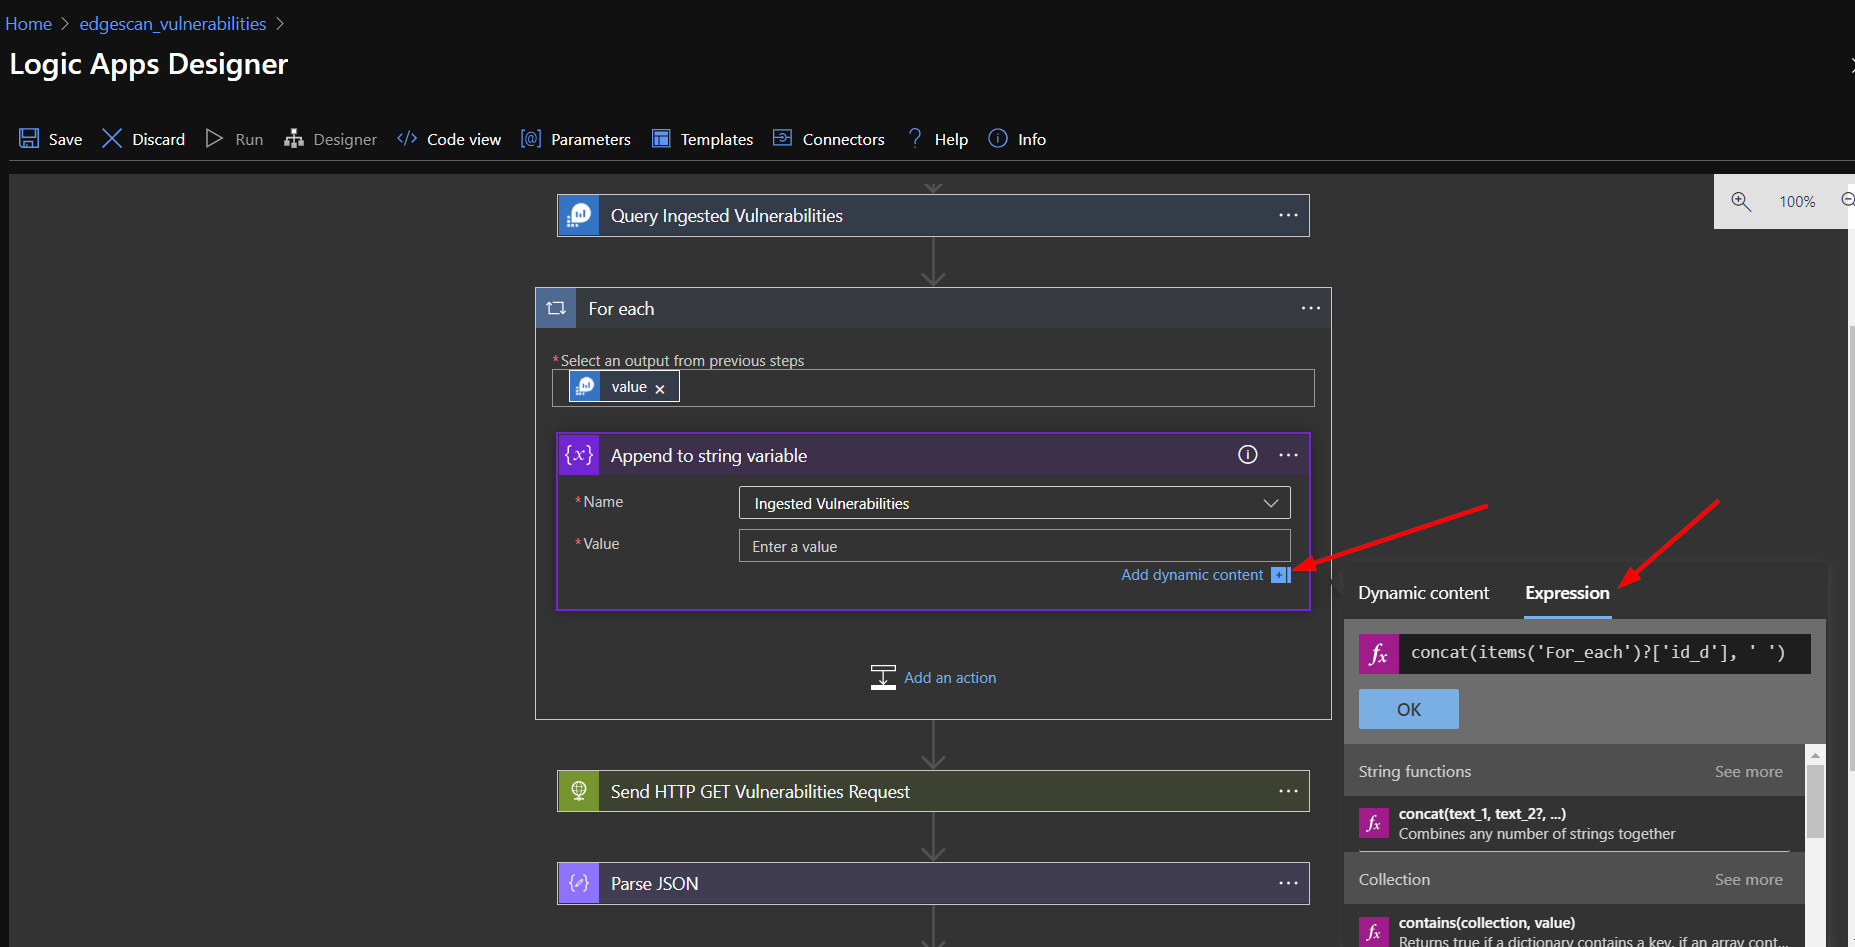The width and height of the screenshot is (1855, 947).
Task: Switch to Dynamic content tab
Action: (x=1423, y=593)
